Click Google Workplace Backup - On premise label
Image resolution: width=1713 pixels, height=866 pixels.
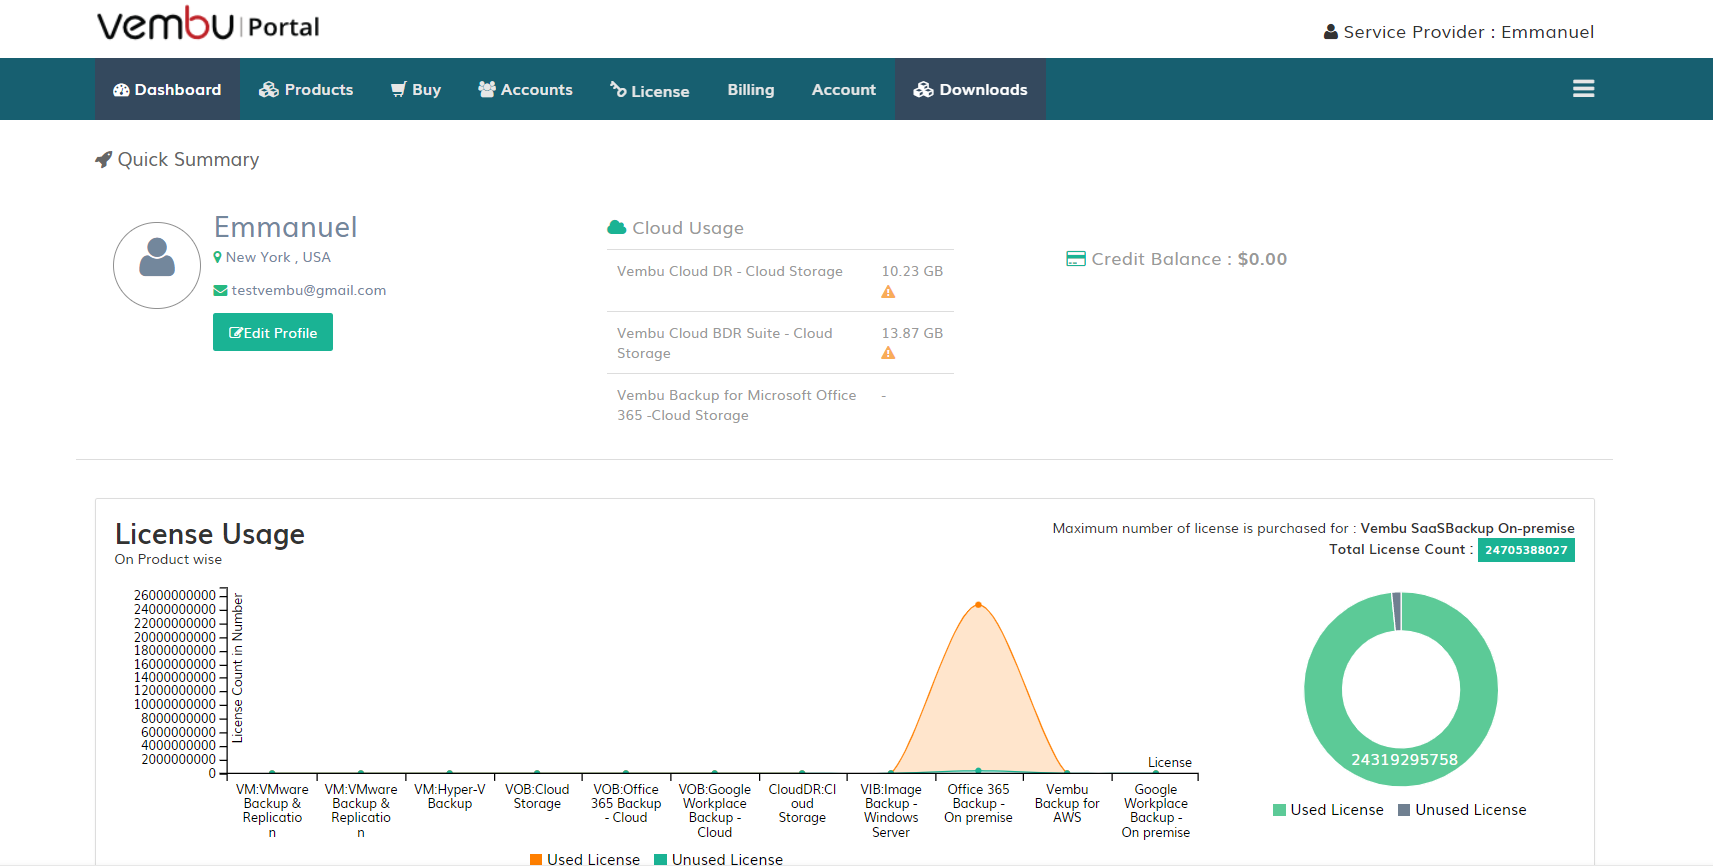point(1155,810)
